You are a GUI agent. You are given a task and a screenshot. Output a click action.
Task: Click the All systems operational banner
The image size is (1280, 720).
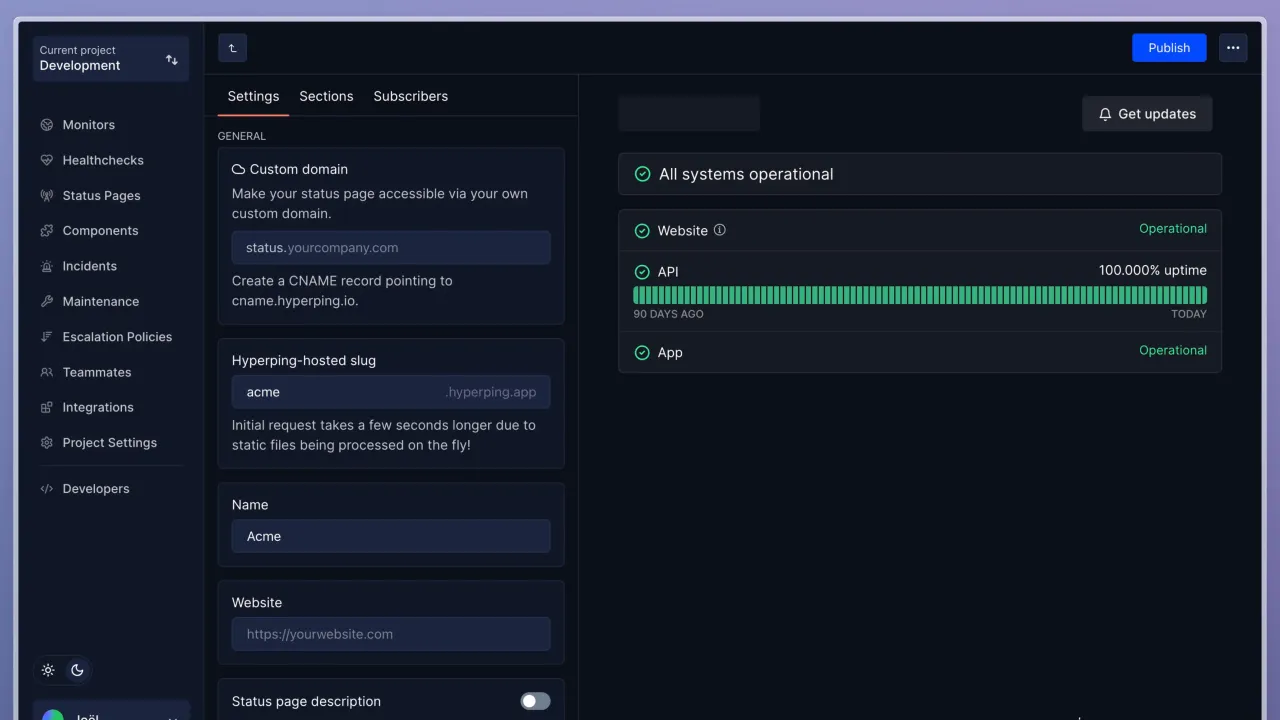920,174
